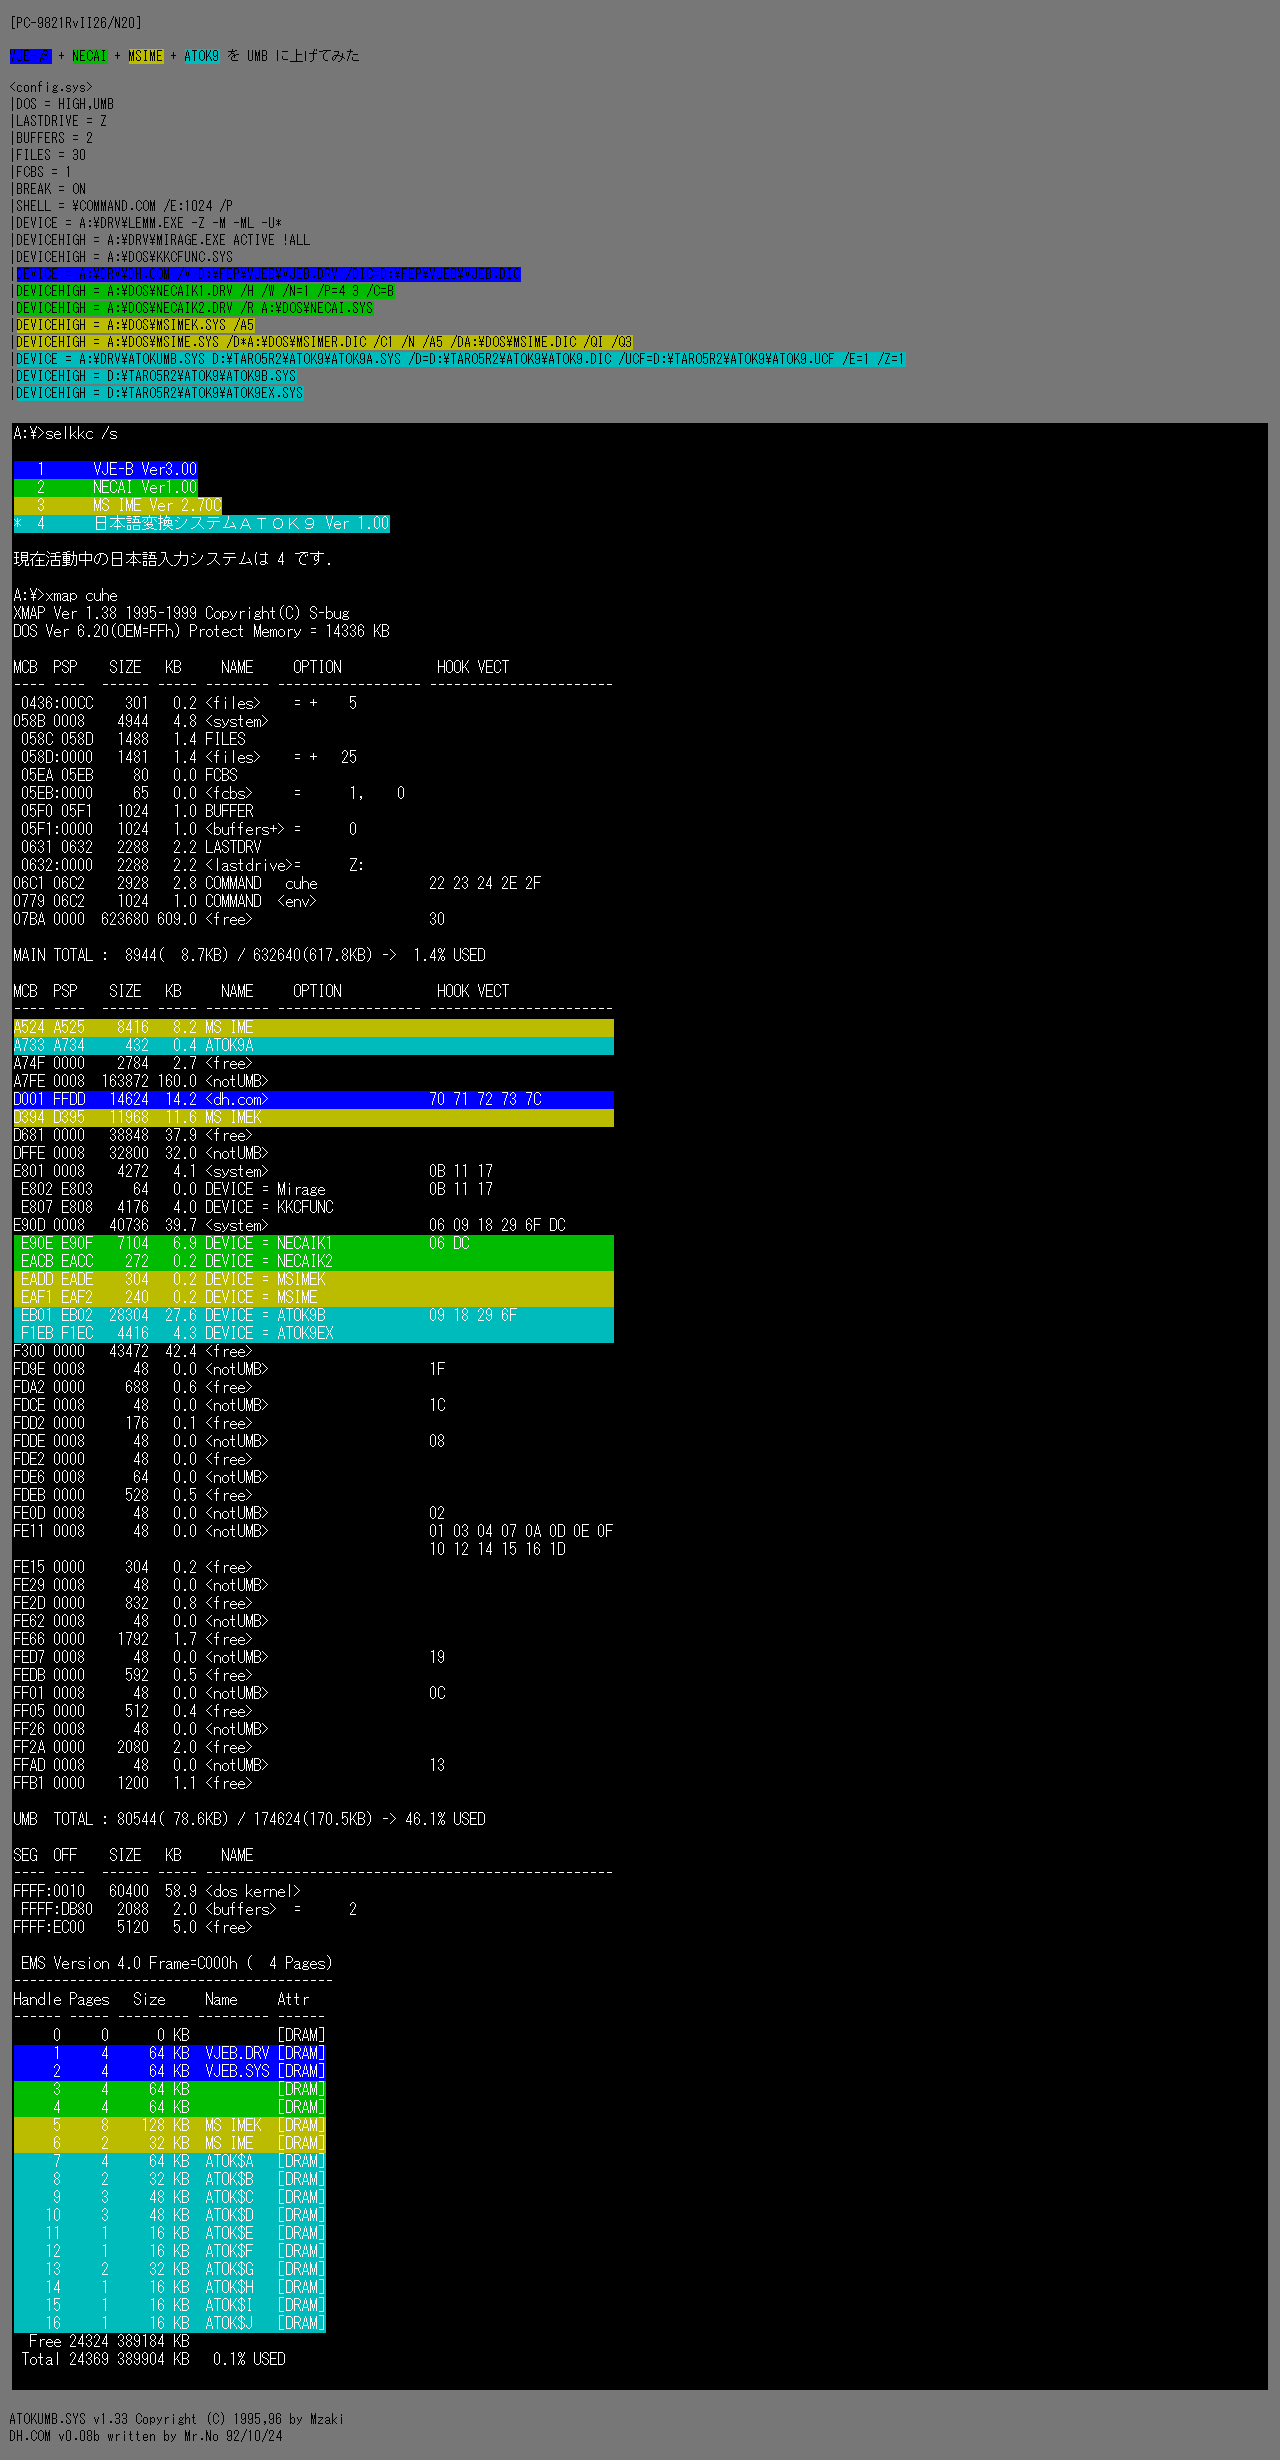Select the blue "VJE-β Ver3.00" entry
The height and width of the screenshot is (2460, 1280).
[105, 470]
